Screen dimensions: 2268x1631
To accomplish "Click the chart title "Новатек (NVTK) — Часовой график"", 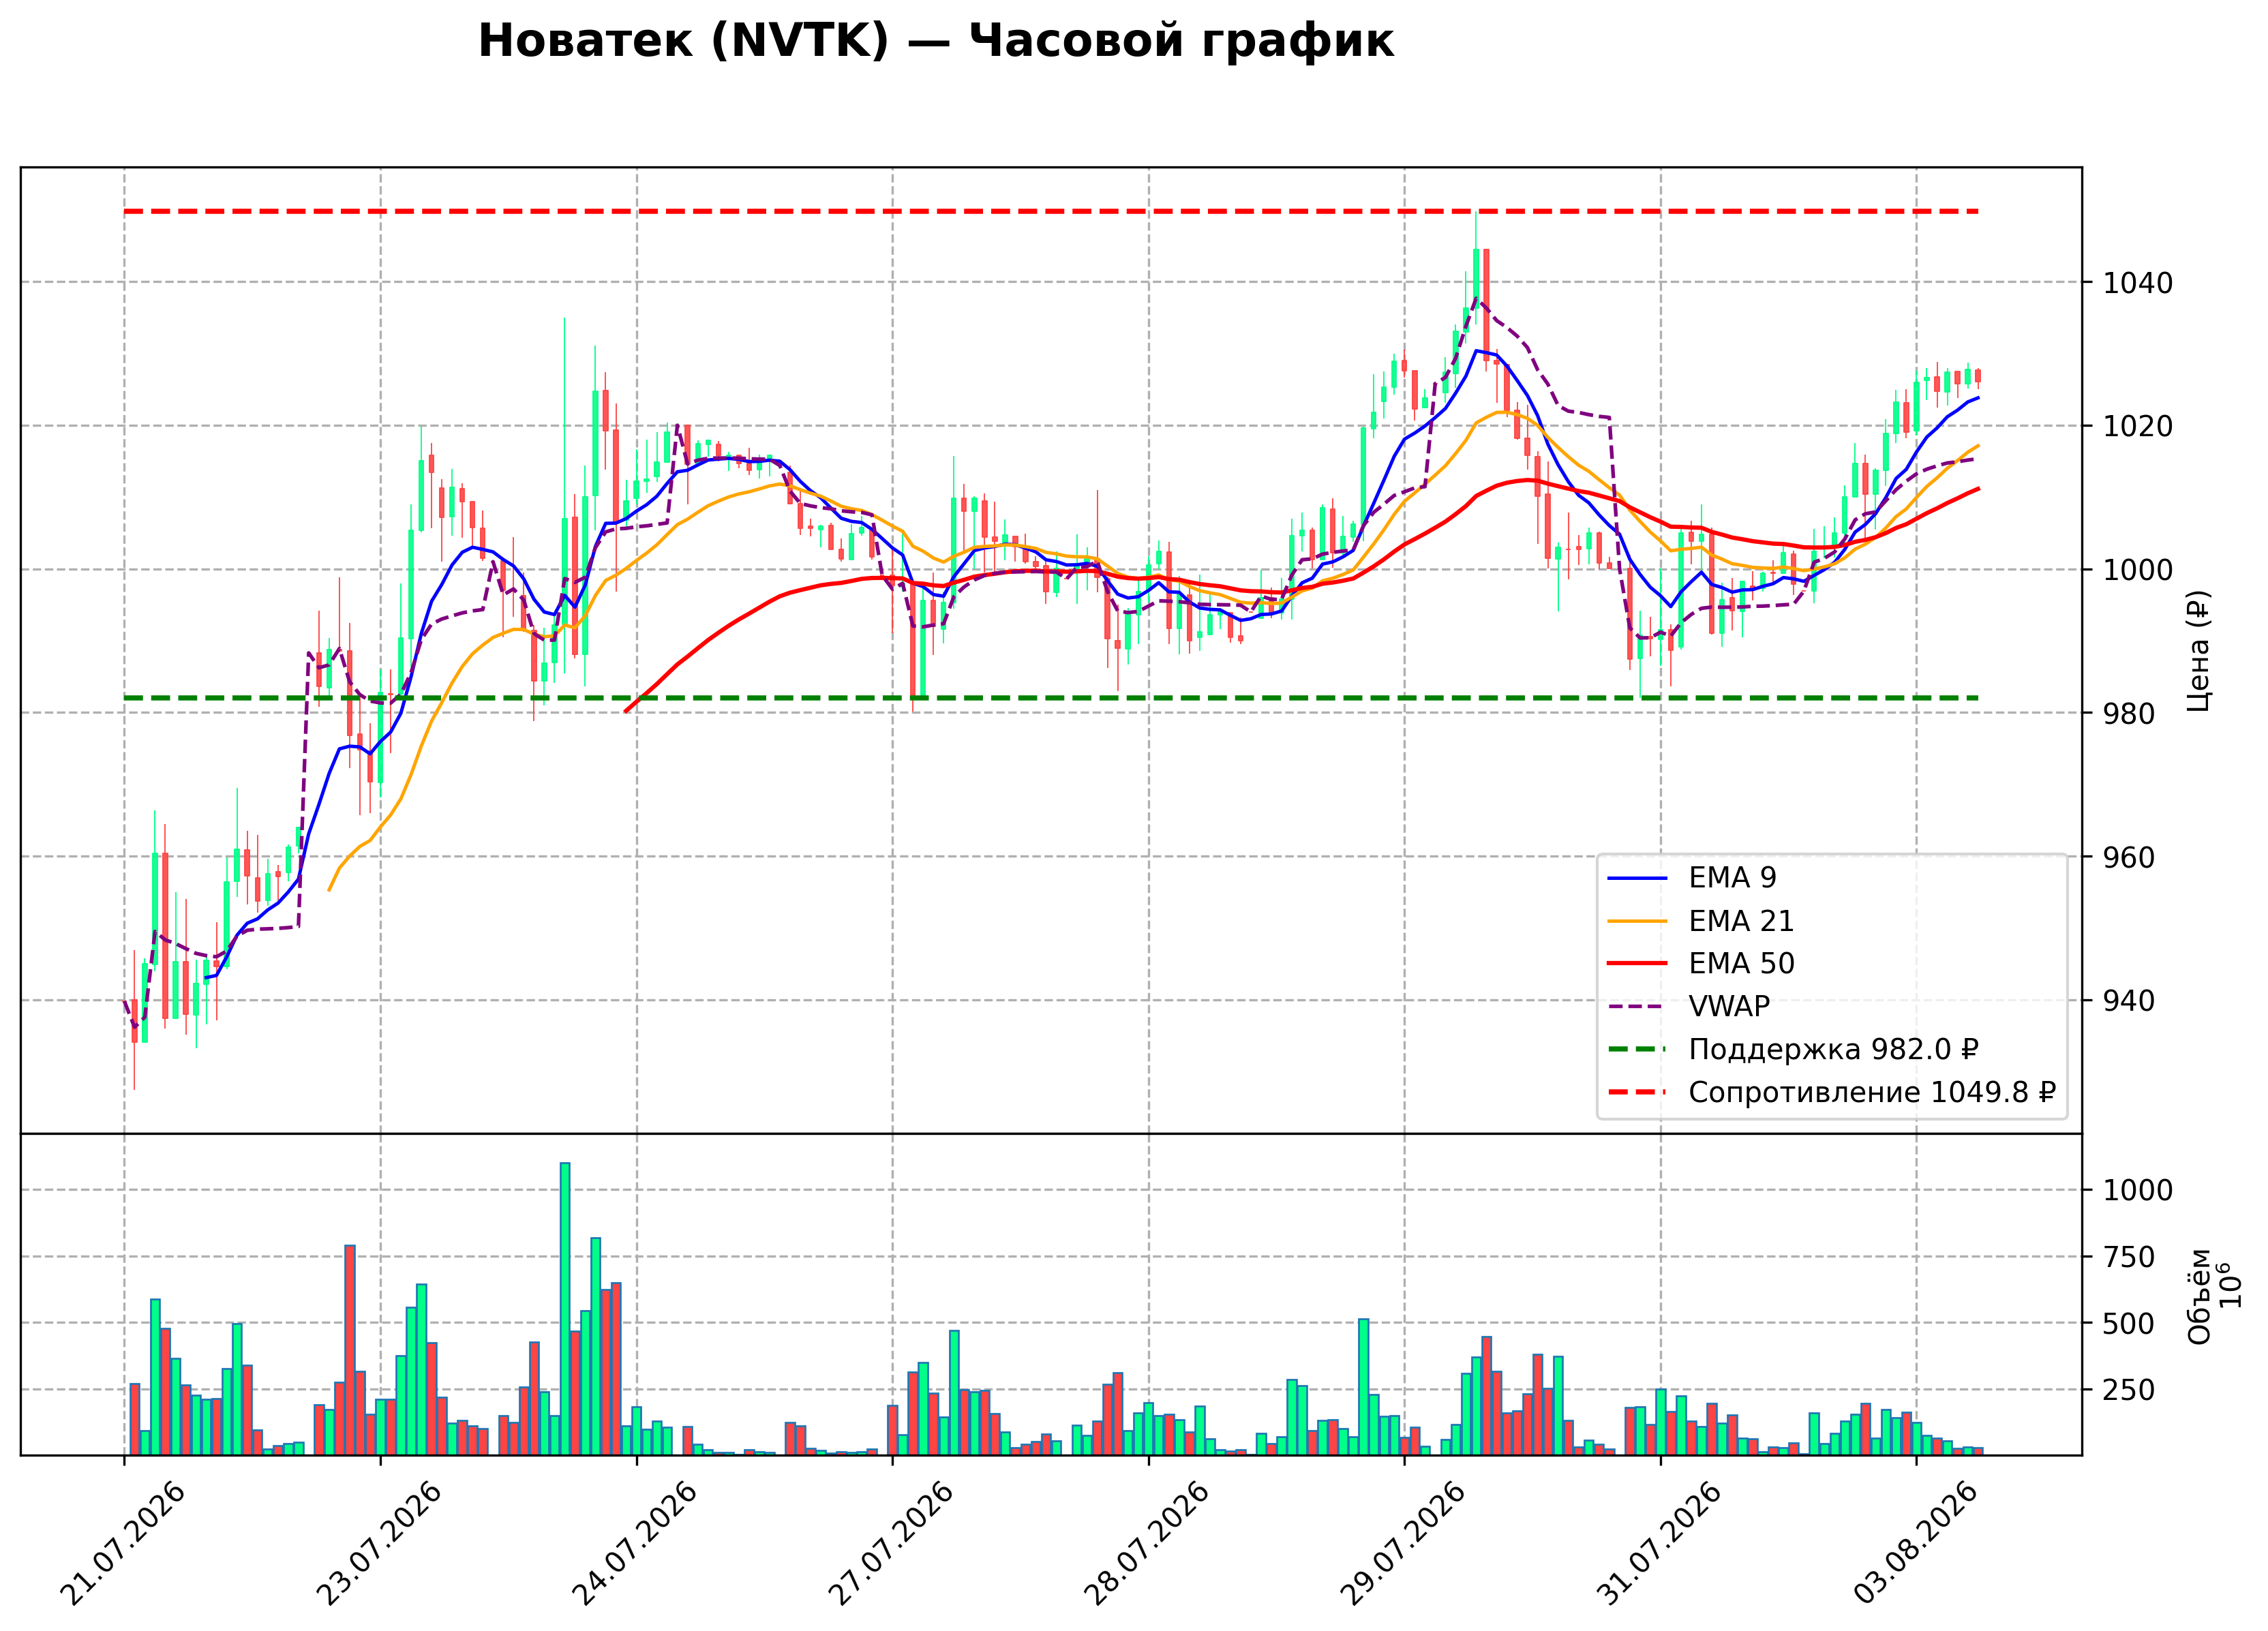I will point(935,42).
